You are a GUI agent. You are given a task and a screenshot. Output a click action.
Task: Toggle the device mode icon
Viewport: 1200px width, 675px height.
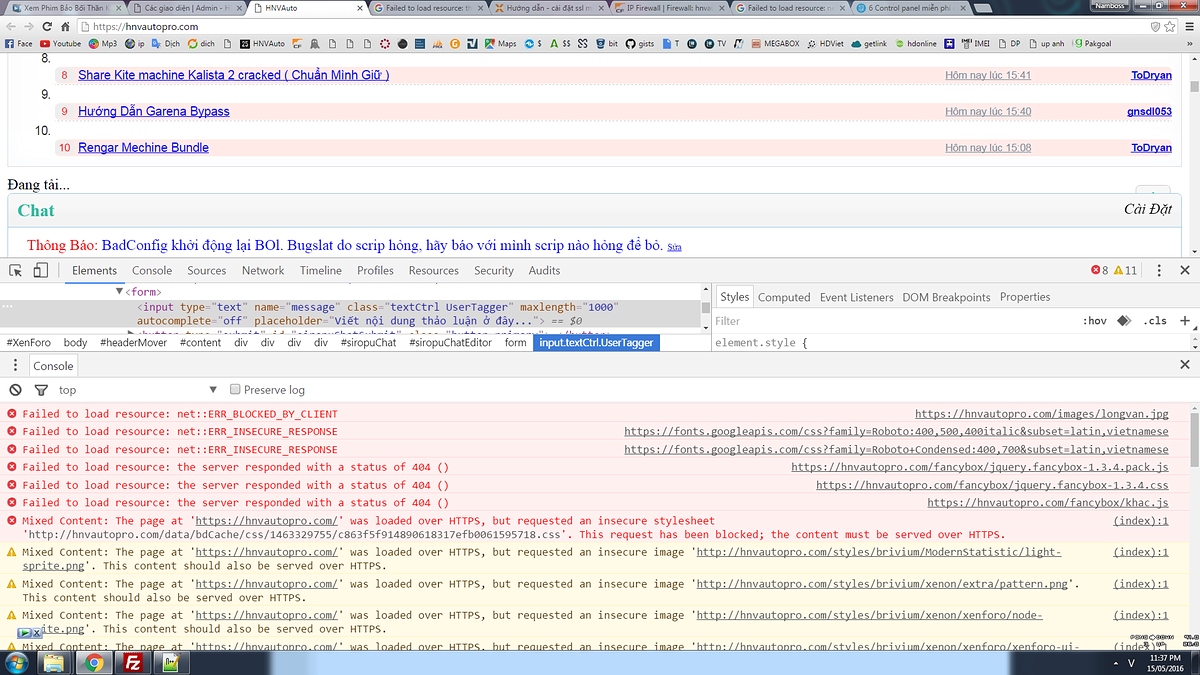click(41, 270)
